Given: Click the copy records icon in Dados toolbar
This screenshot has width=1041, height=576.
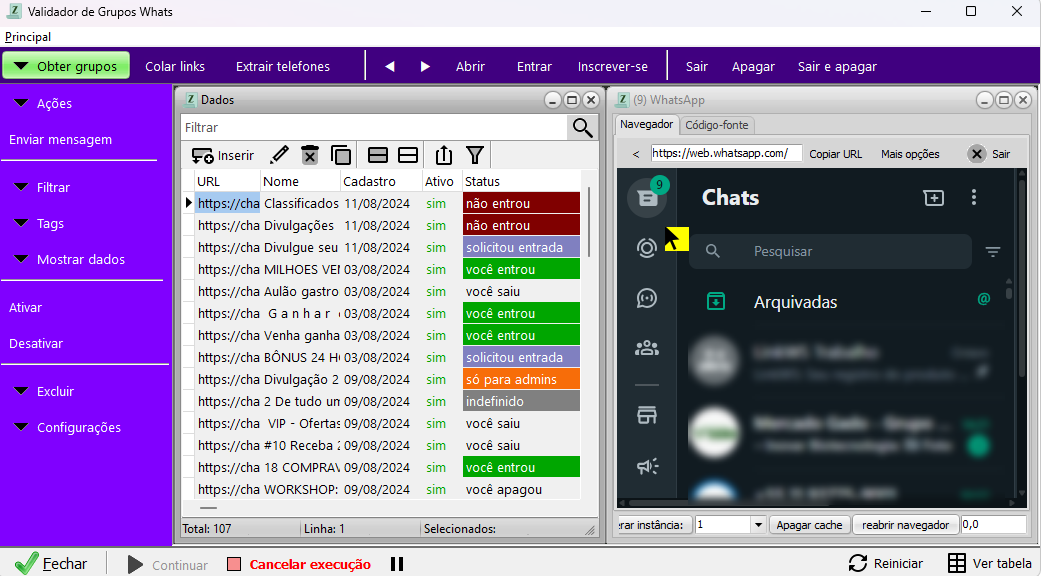Looking at the screenshot, I should click(341, 155).
